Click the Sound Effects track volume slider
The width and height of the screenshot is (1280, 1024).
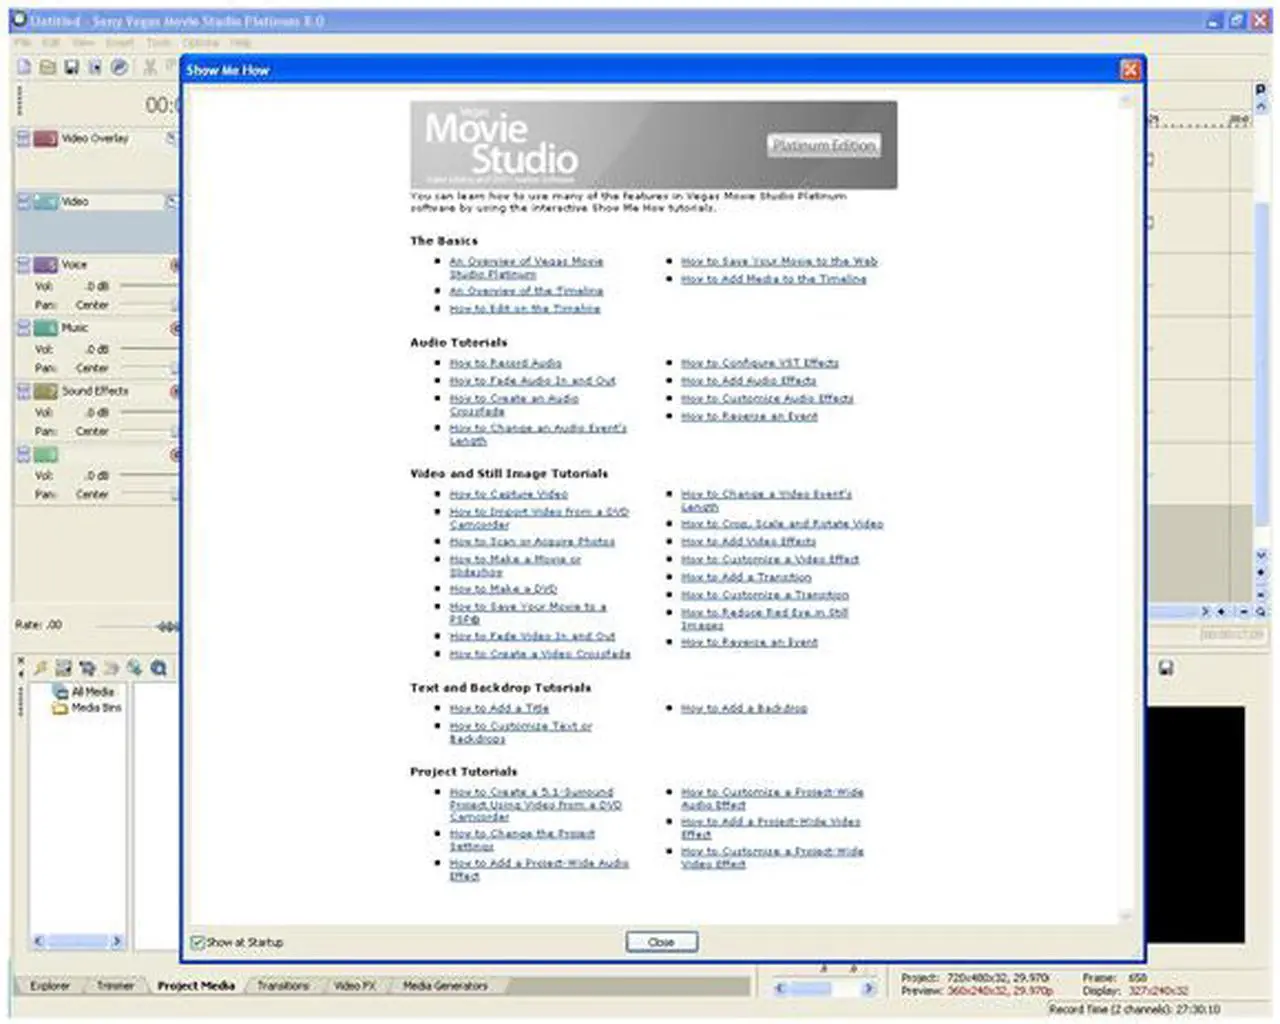[148, 412]
